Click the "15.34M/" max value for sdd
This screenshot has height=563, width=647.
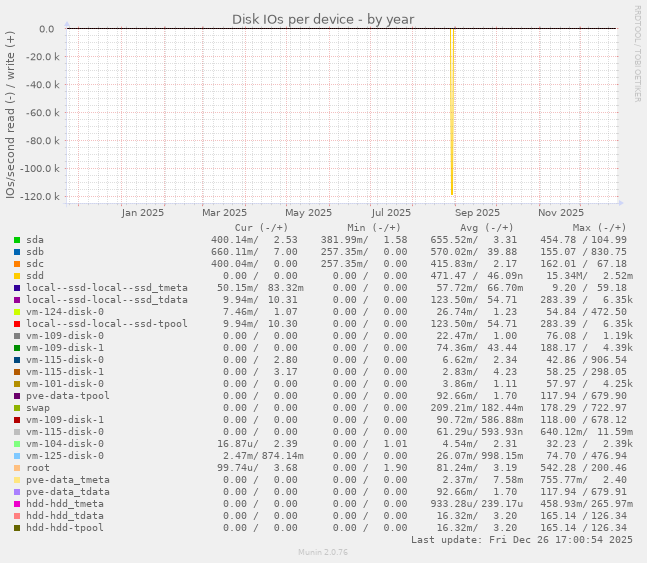[x=567, y=276]
